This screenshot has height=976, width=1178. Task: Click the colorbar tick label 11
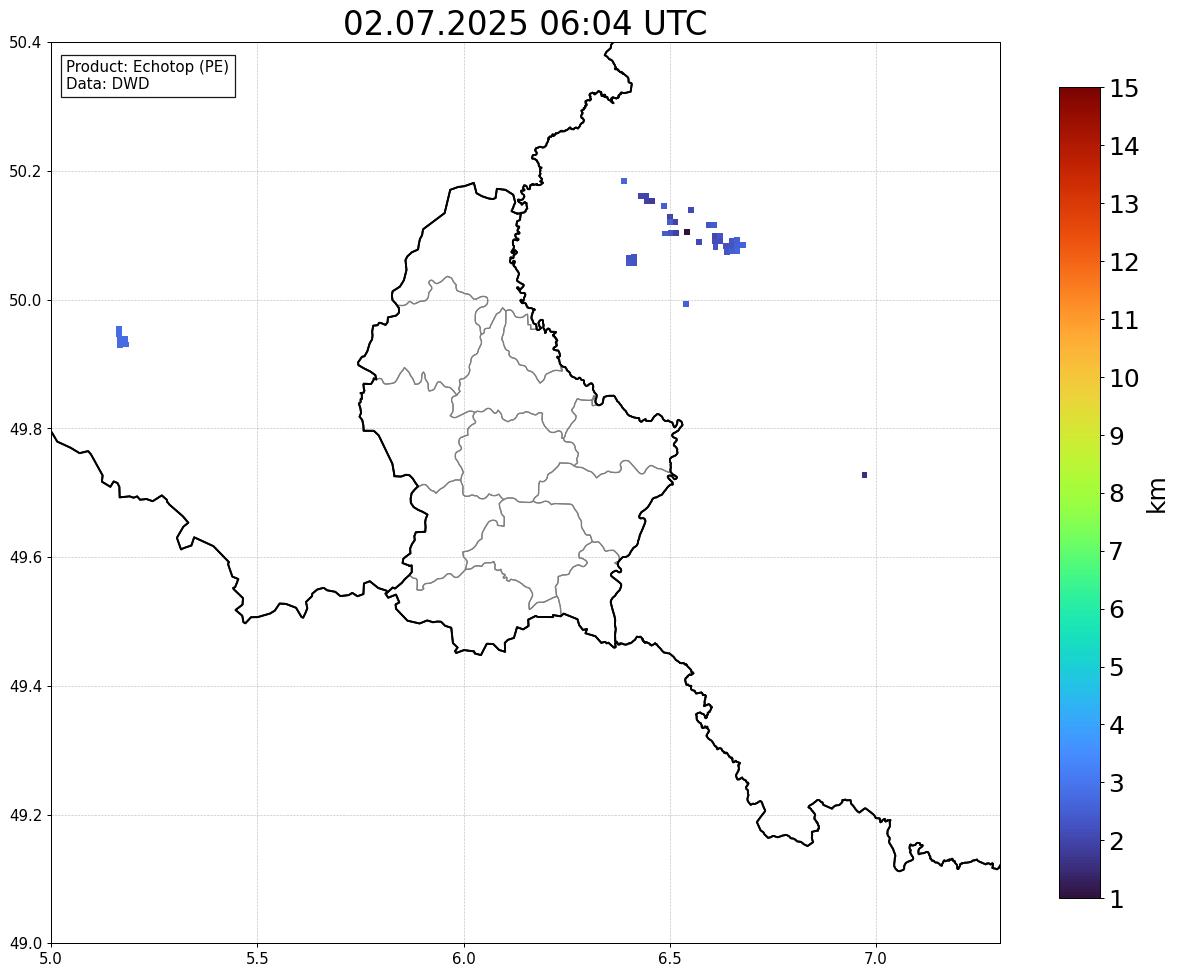(x=1124, y=320)
